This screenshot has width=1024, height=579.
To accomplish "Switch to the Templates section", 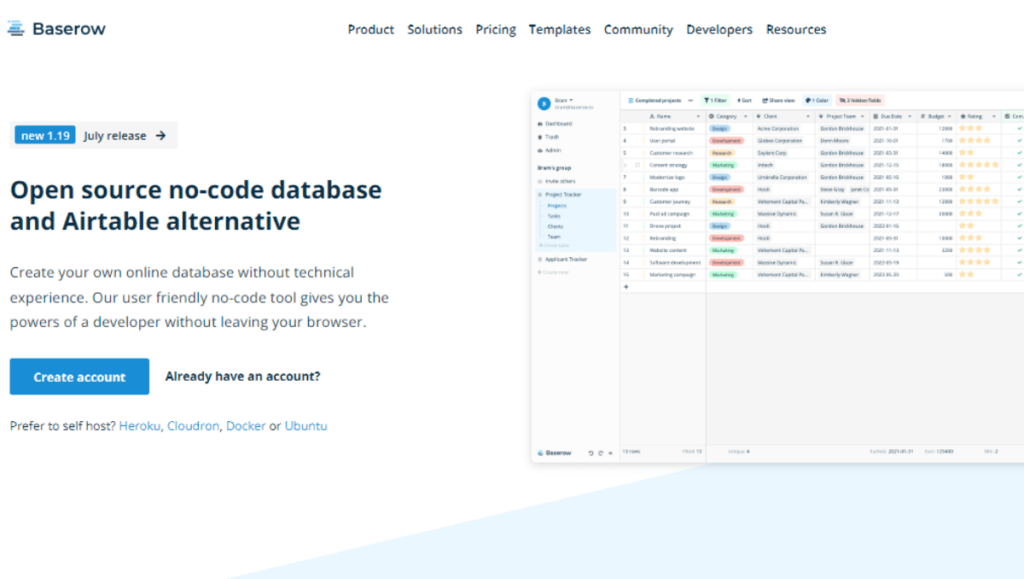I will [559, 29].
